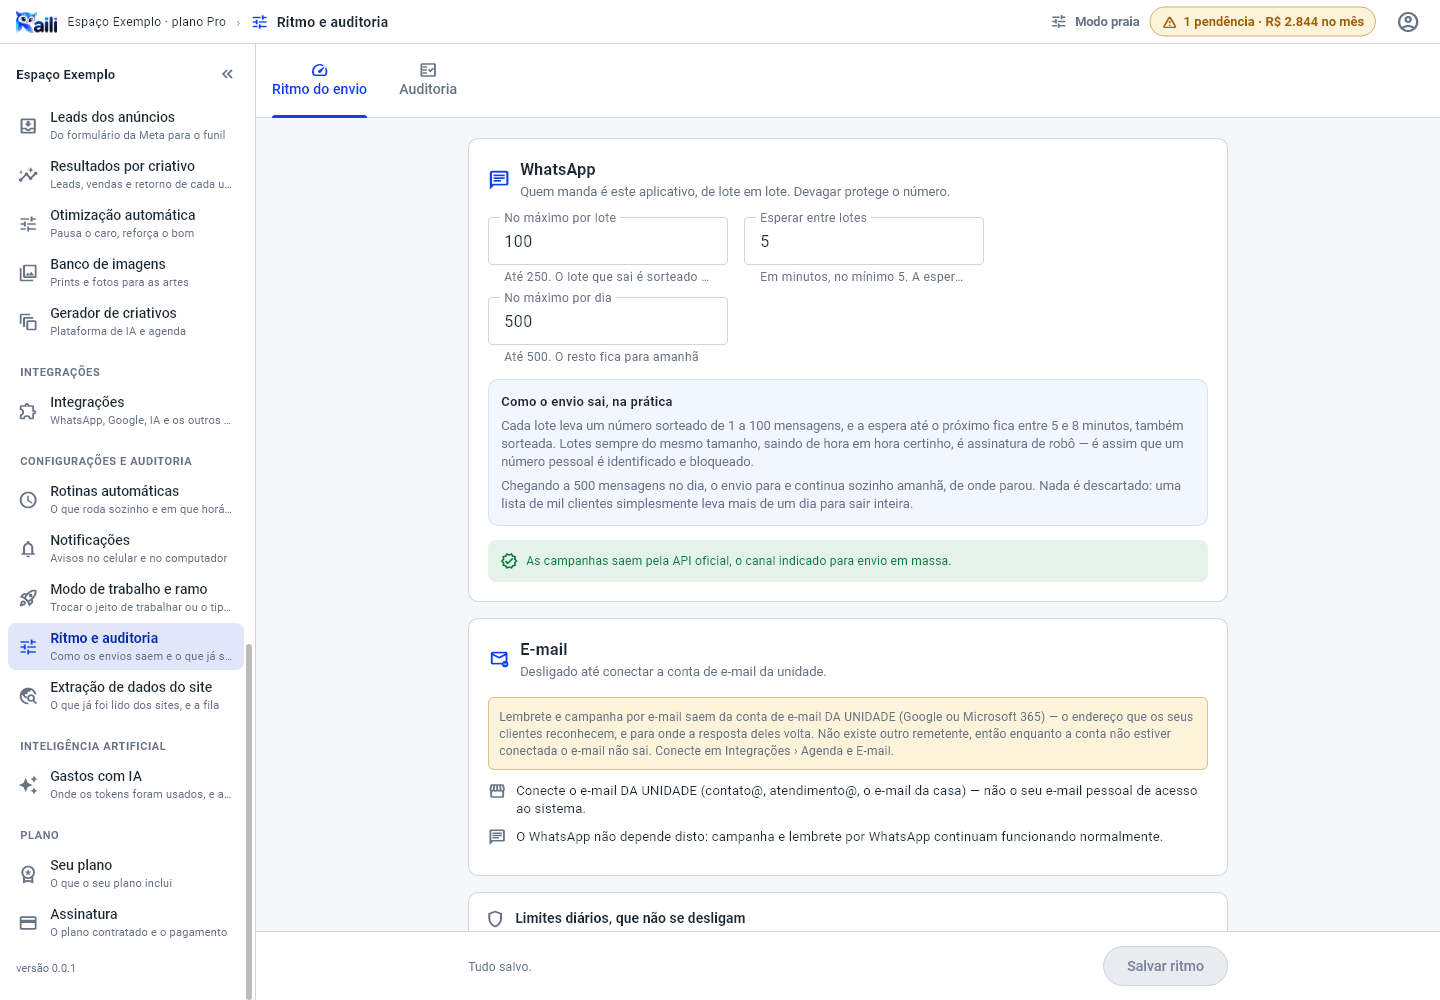The image size is (1440, 1000).
Task: Click the Salvar ritmo button
Action: (1165, 966)
